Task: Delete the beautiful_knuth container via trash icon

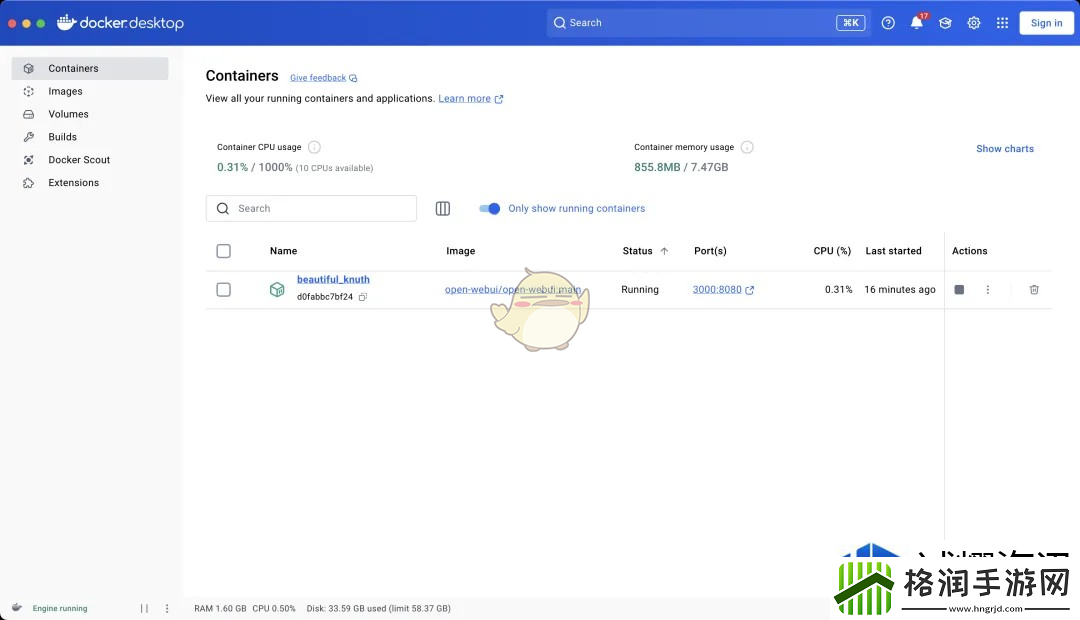Action: (1034, 290)
